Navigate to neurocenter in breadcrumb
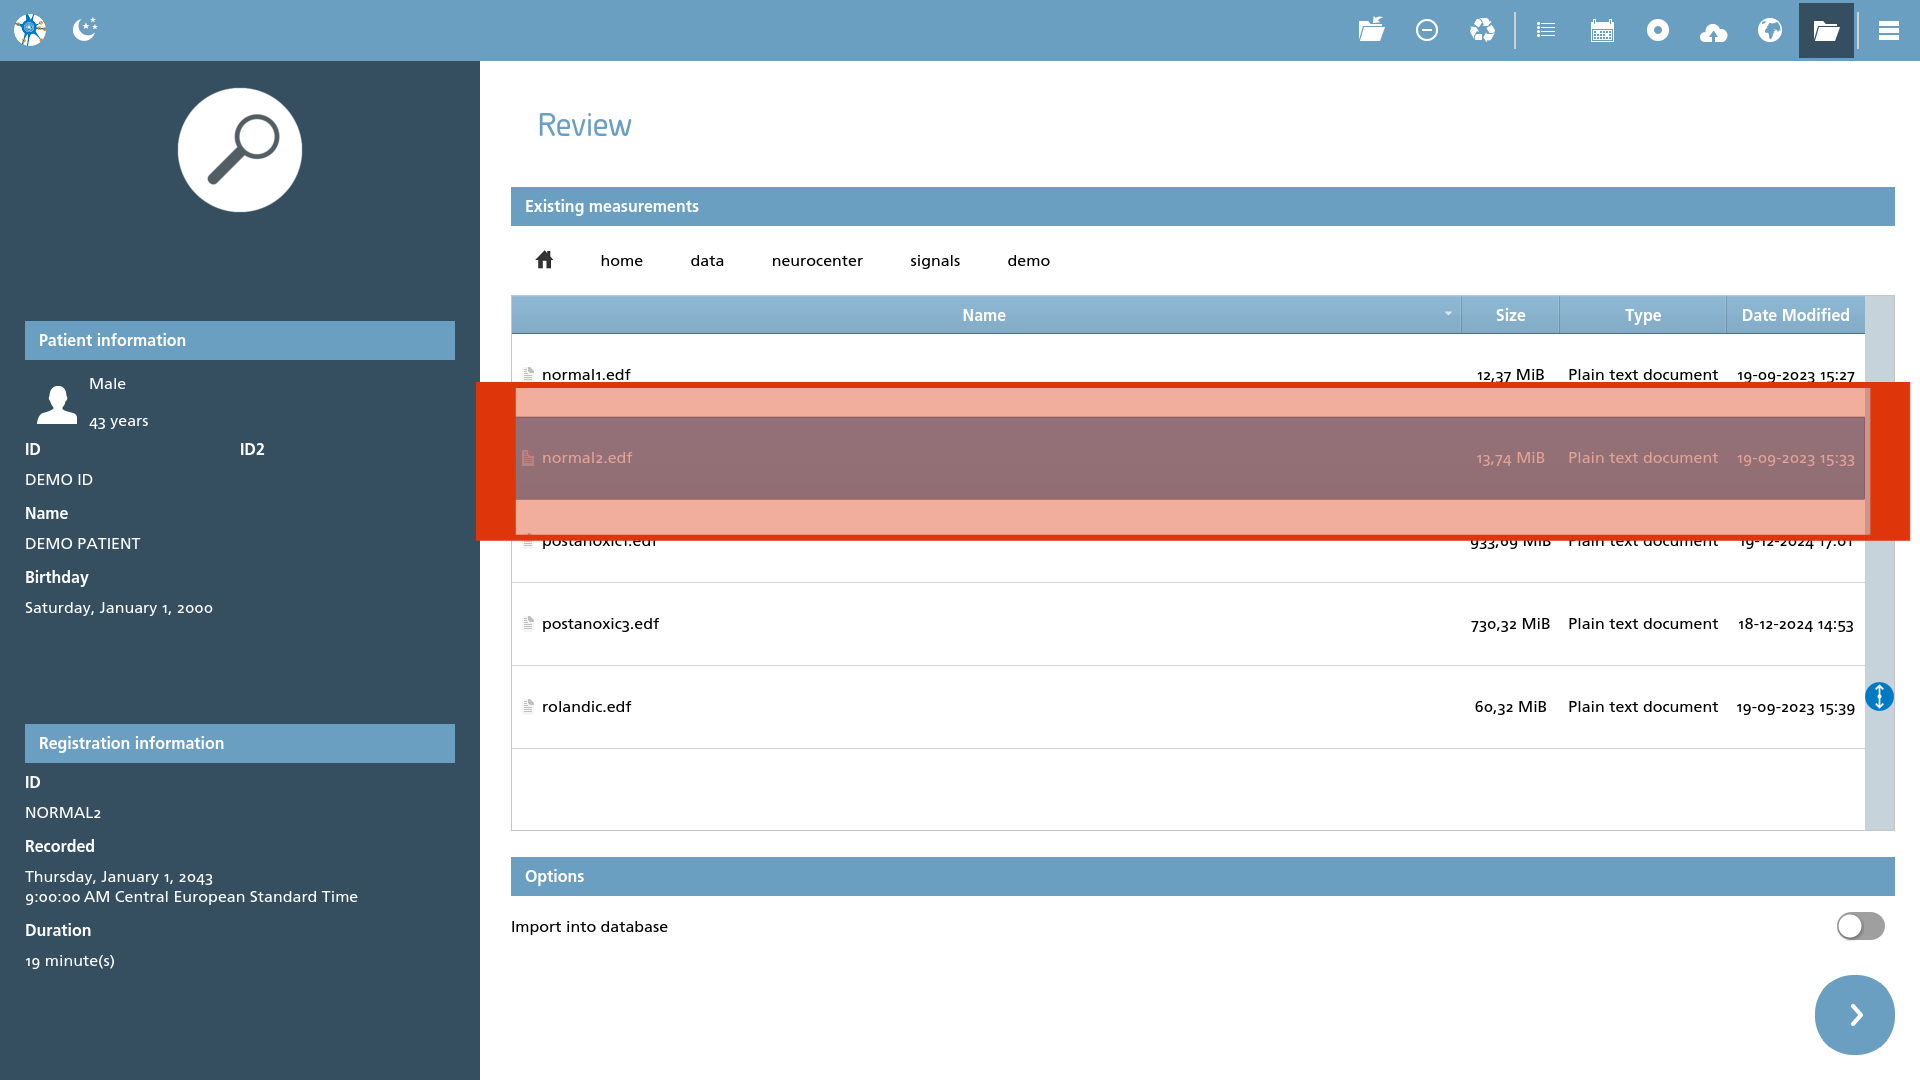The image size is (1920, 1080). 816,261
